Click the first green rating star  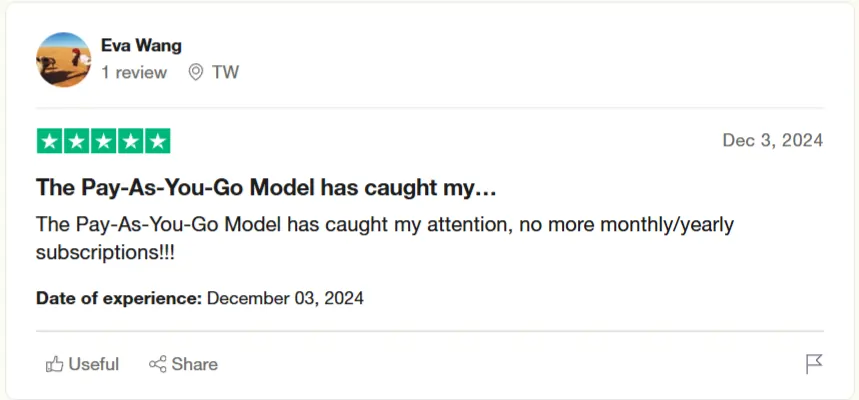(x=50, y=141)
